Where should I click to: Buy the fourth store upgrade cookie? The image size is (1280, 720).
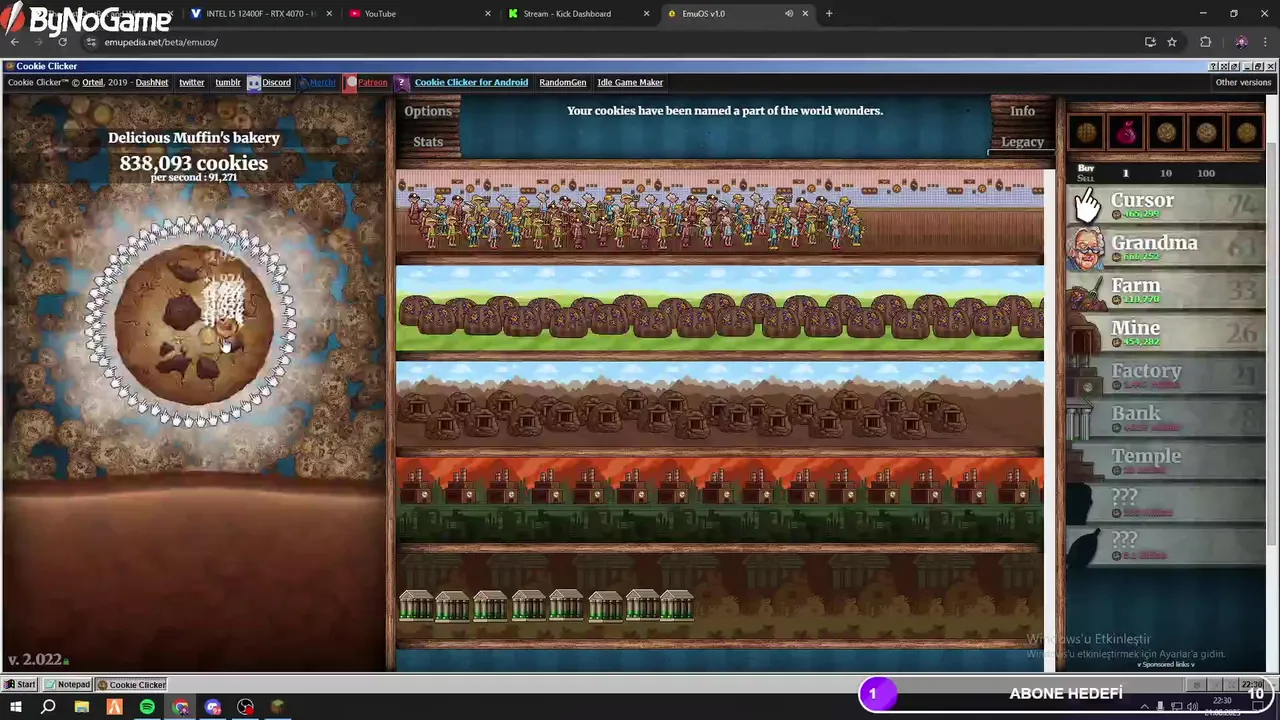pyautogui.click(x=1207, y=132)
